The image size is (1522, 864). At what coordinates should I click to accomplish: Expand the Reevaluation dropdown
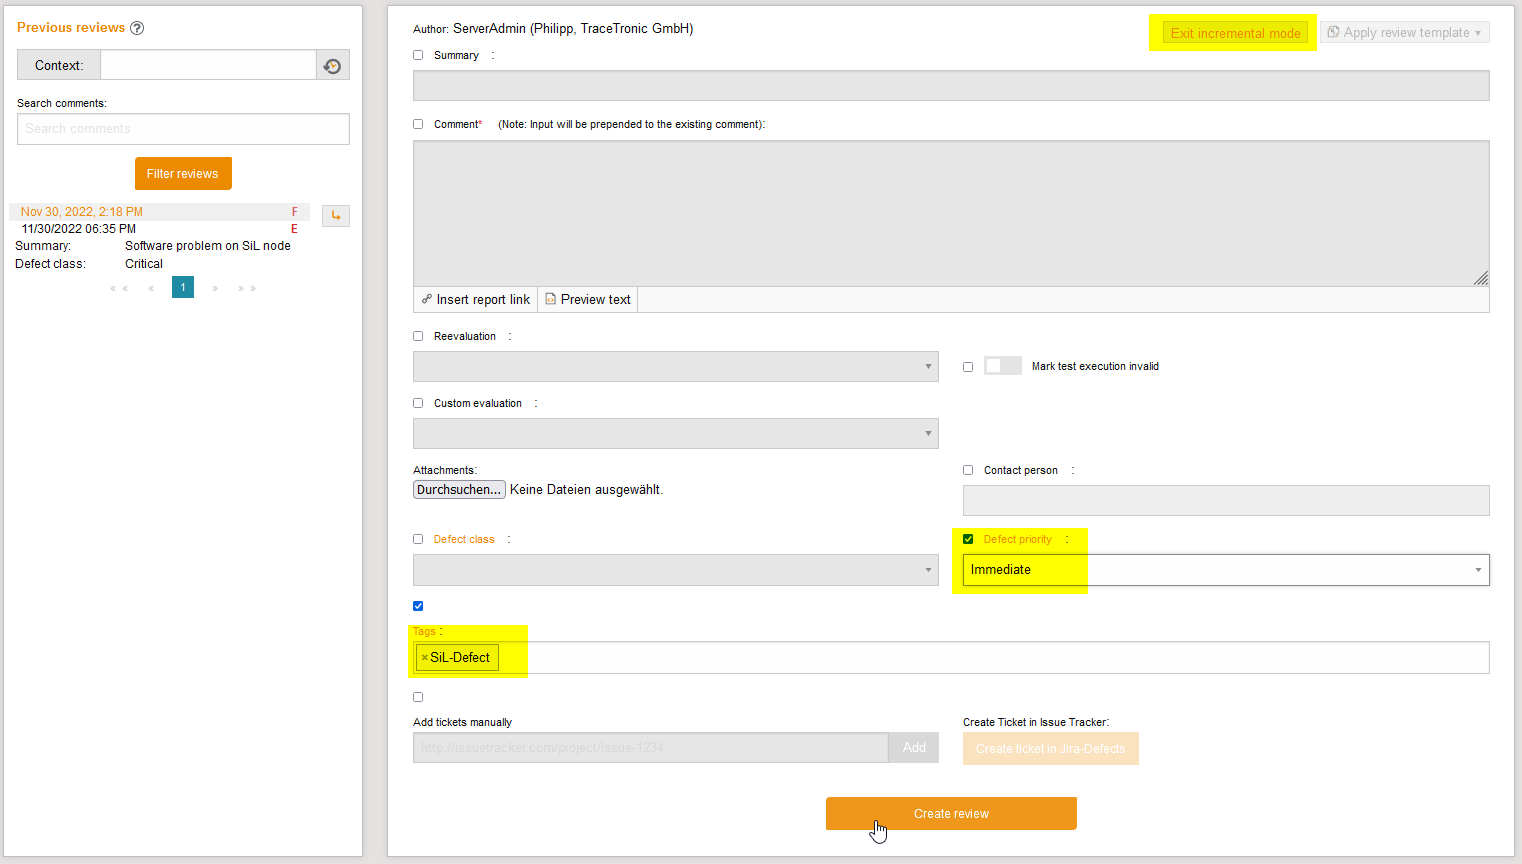(675, 367)
